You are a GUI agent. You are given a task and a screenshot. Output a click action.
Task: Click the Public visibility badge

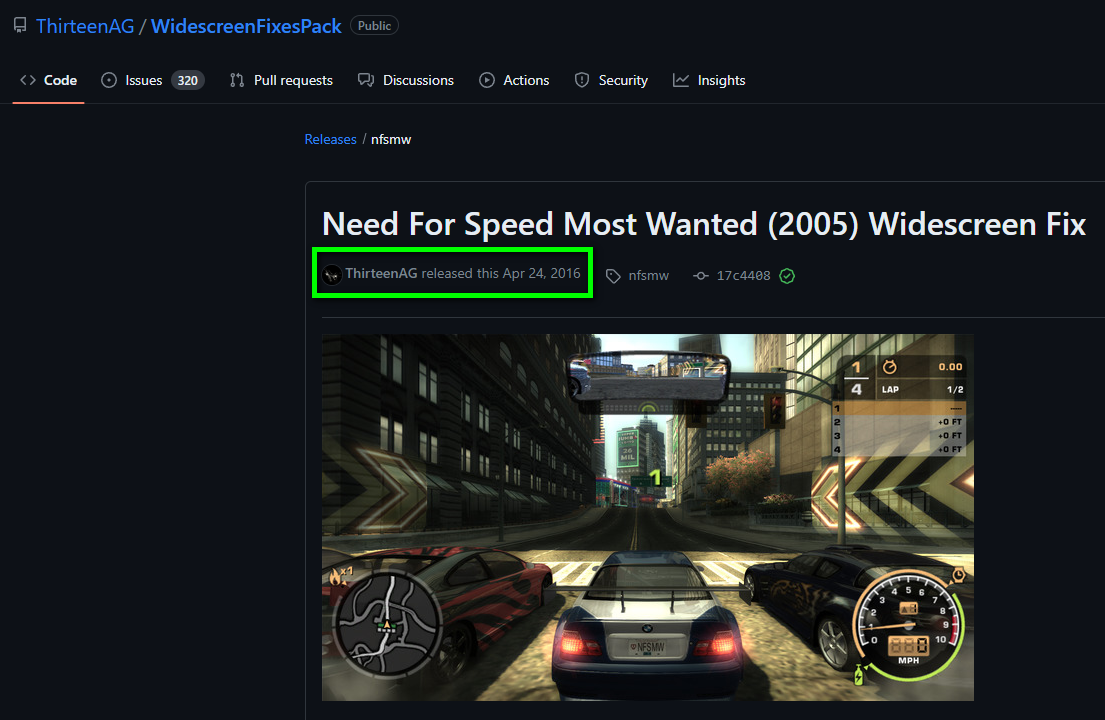[374, 25]
